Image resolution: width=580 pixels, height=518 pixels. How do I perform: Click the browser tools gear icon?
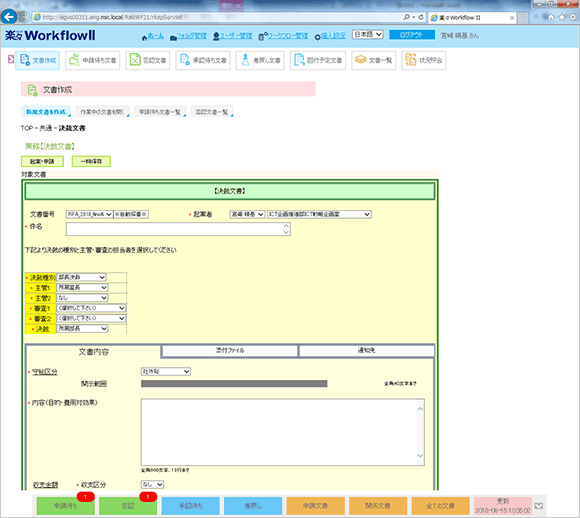click(x=573, y=17)
